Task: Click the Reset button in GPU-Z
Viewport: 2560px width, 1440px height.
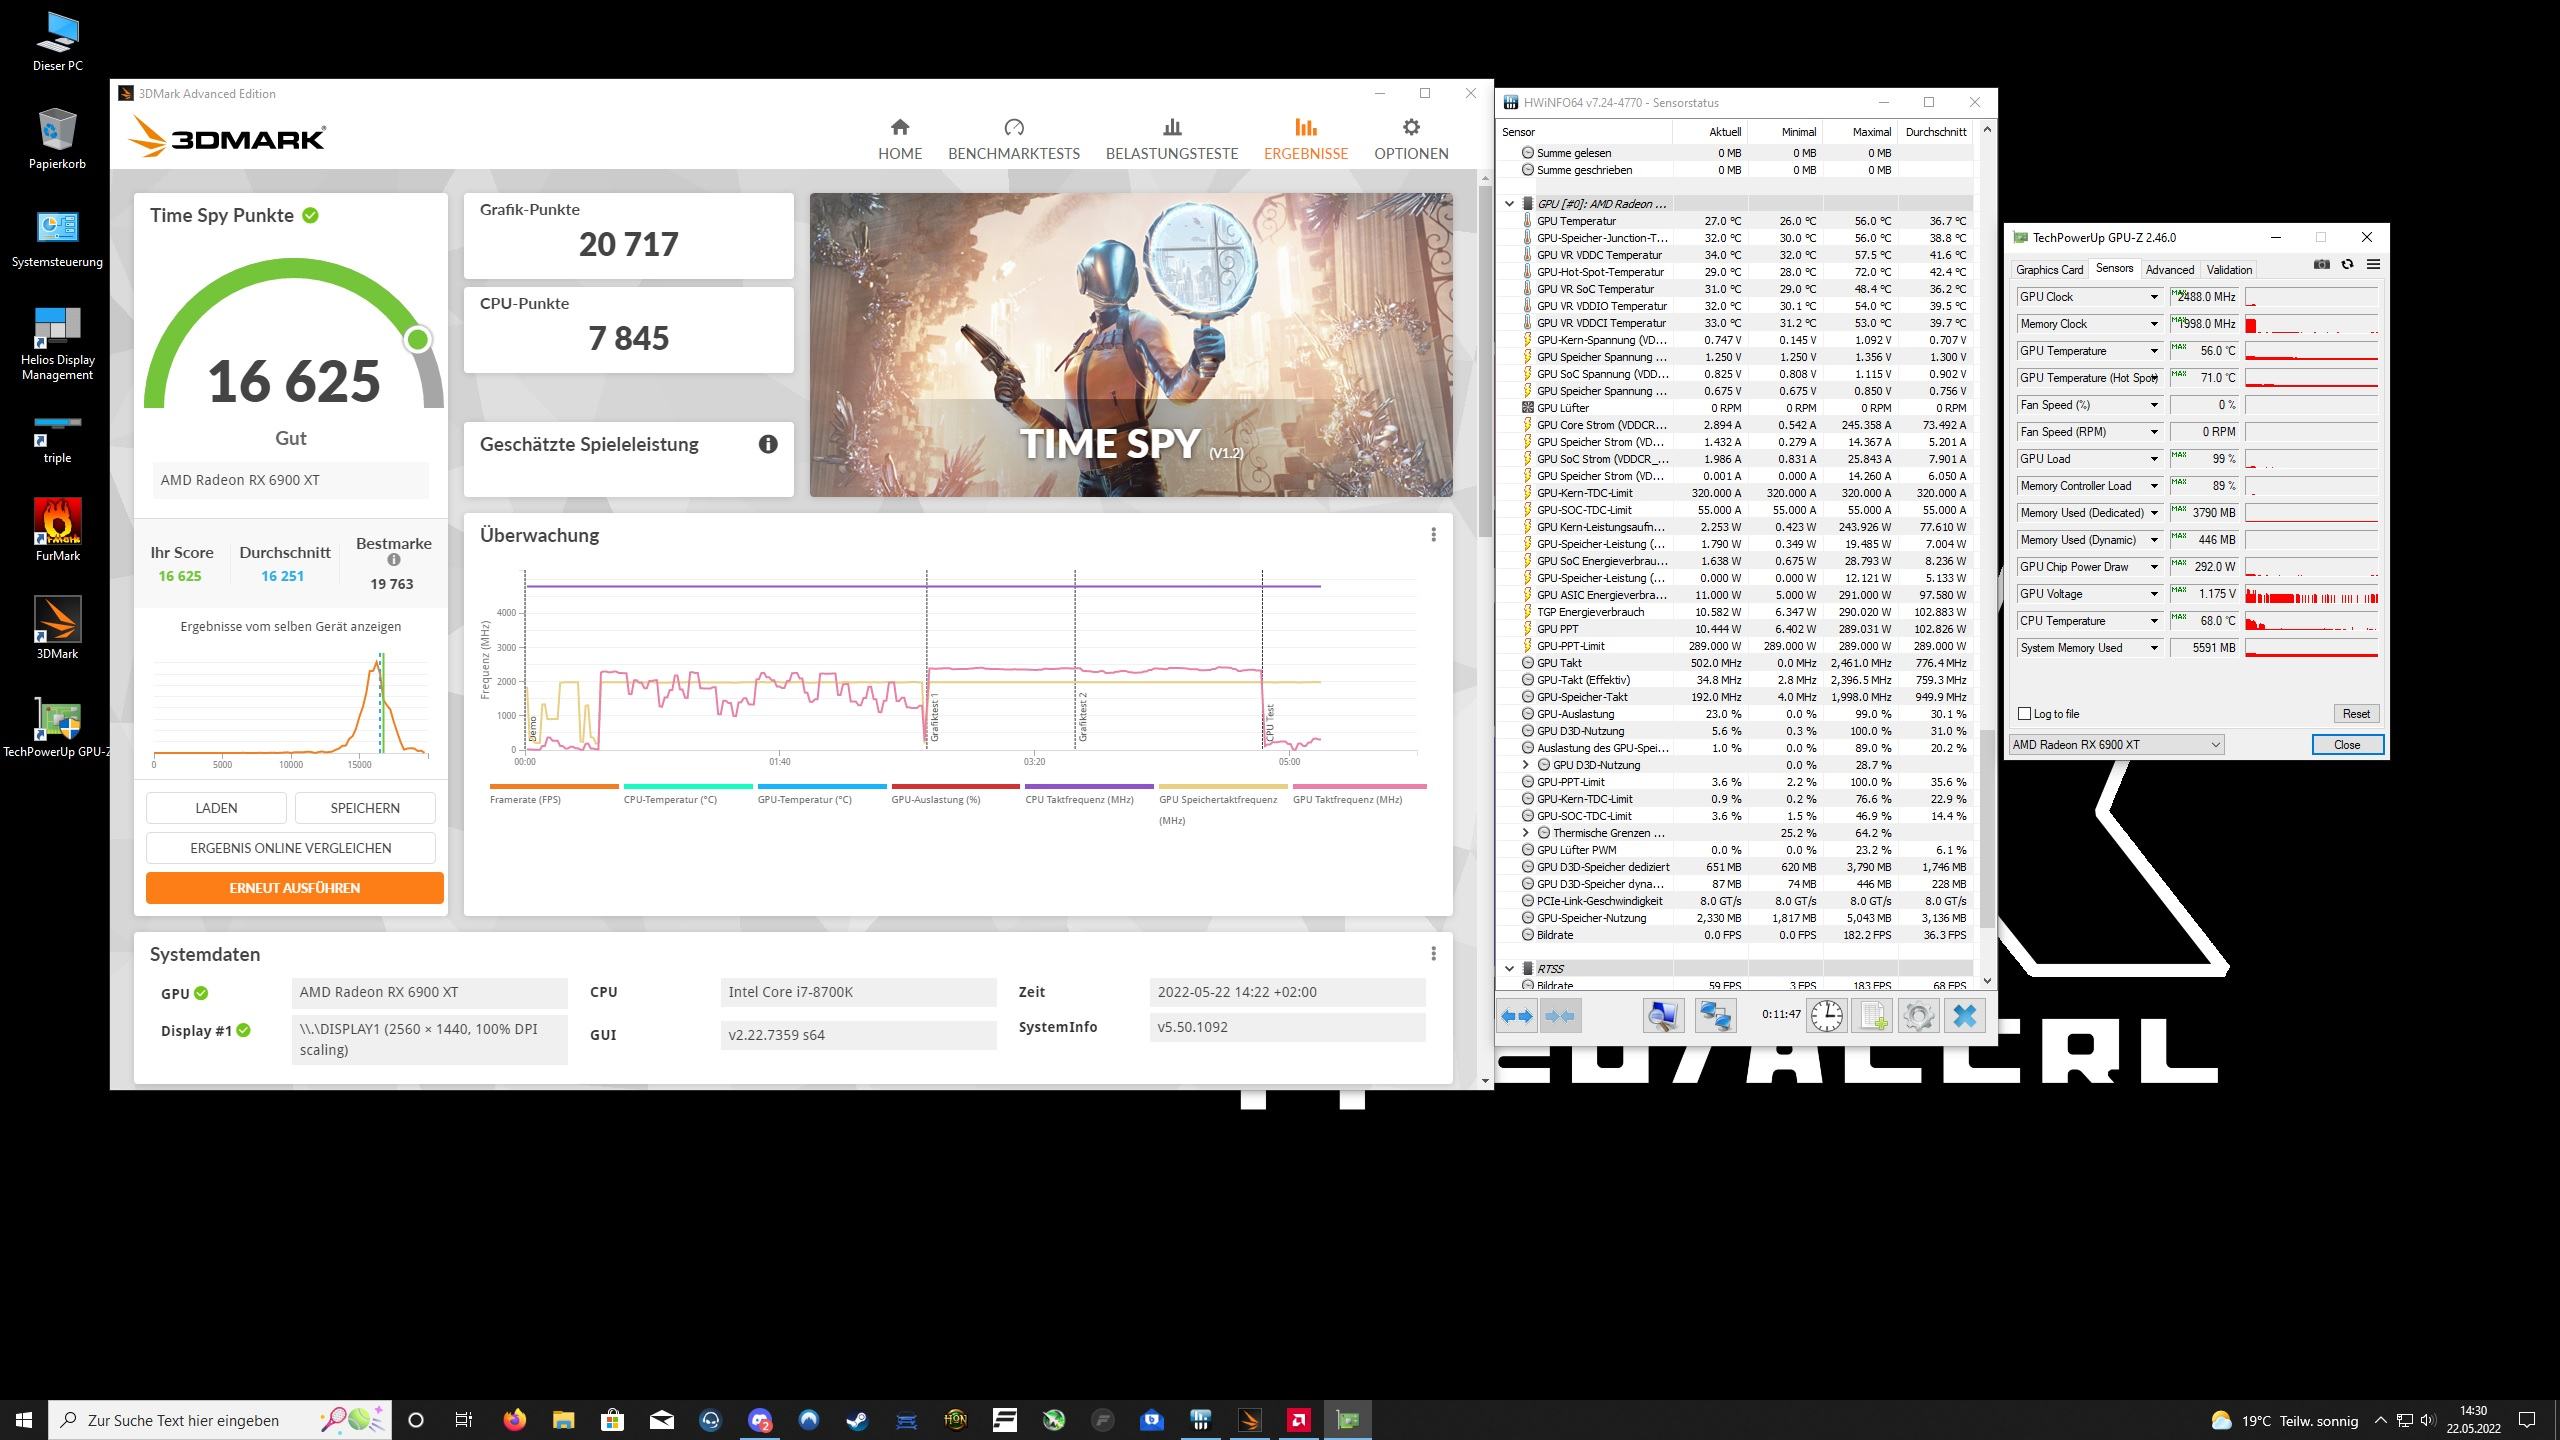Action: [2356, 714]
